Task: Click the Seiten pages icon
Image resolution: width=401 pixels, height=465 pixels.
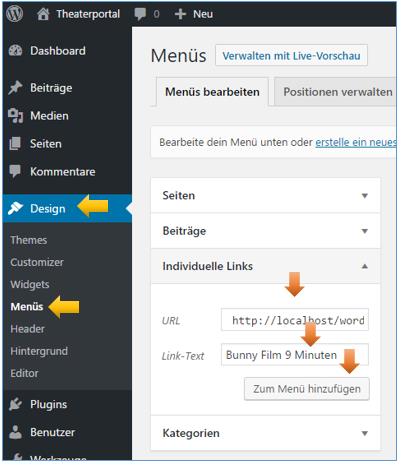Action: tap(15, 144)
